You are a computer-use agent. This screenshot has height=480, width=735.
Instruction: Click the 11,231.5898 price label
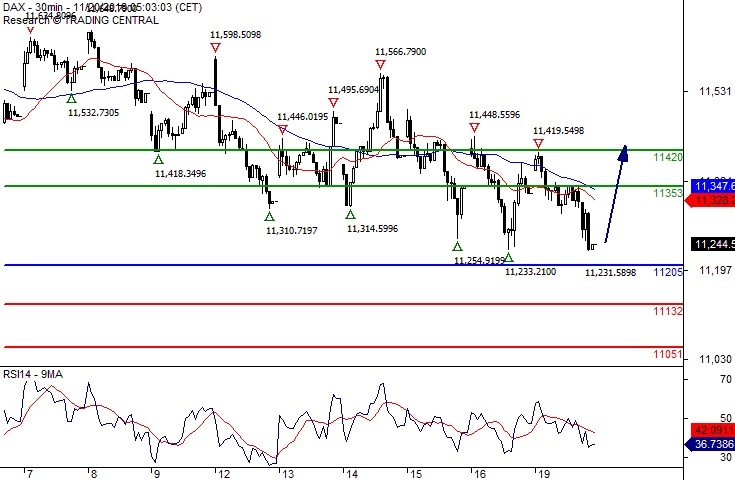coord(611,273)
